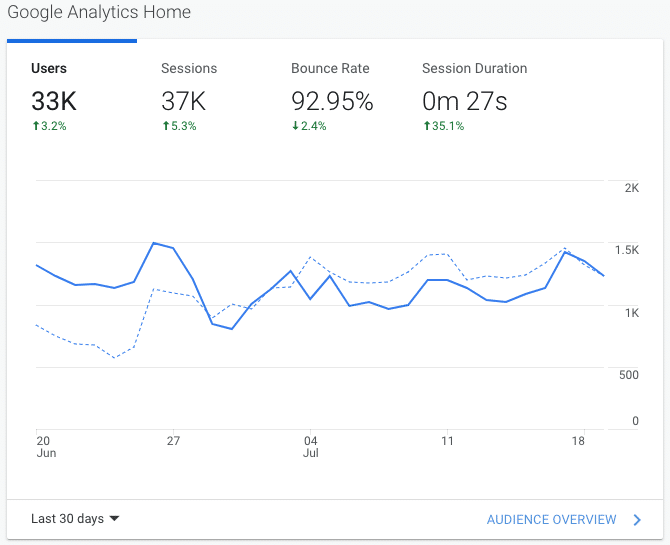Click the down arrow beside 2.4%
670x545 pixels.
coord(295,126)
